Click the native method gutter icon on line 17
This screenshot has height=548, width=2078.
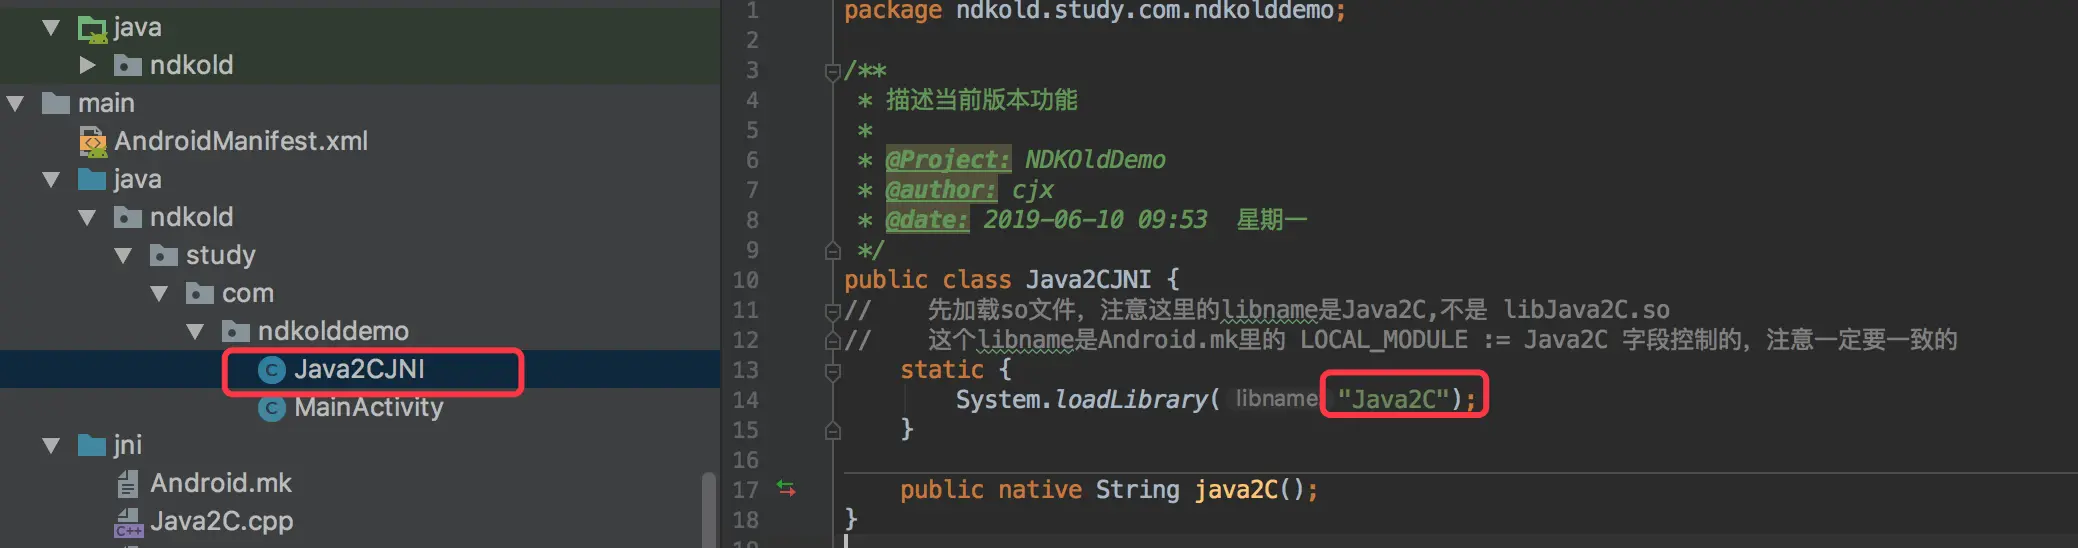click(787, 488)
